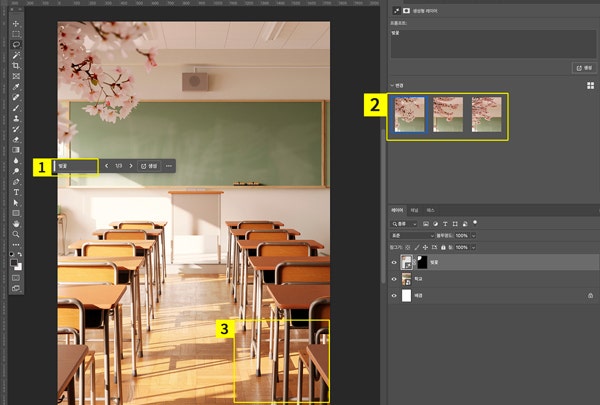Filter layers by smart objects

click(465, 224)
